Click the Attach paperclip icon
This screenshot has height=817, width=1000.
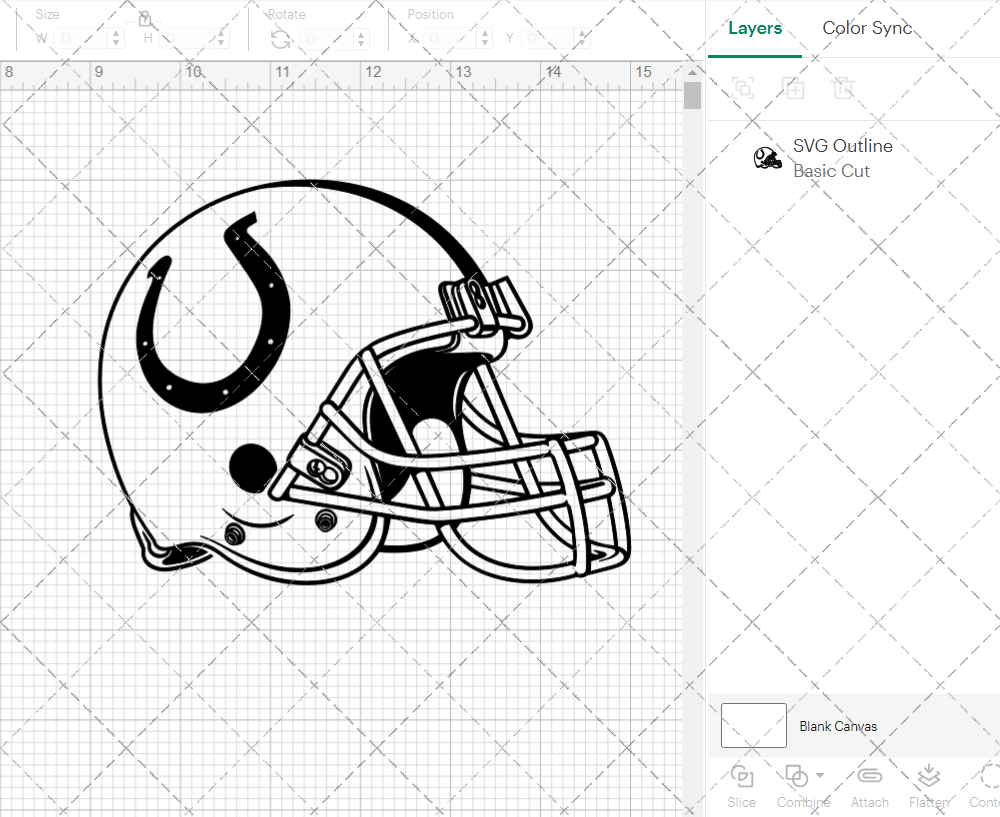[869, 777]
